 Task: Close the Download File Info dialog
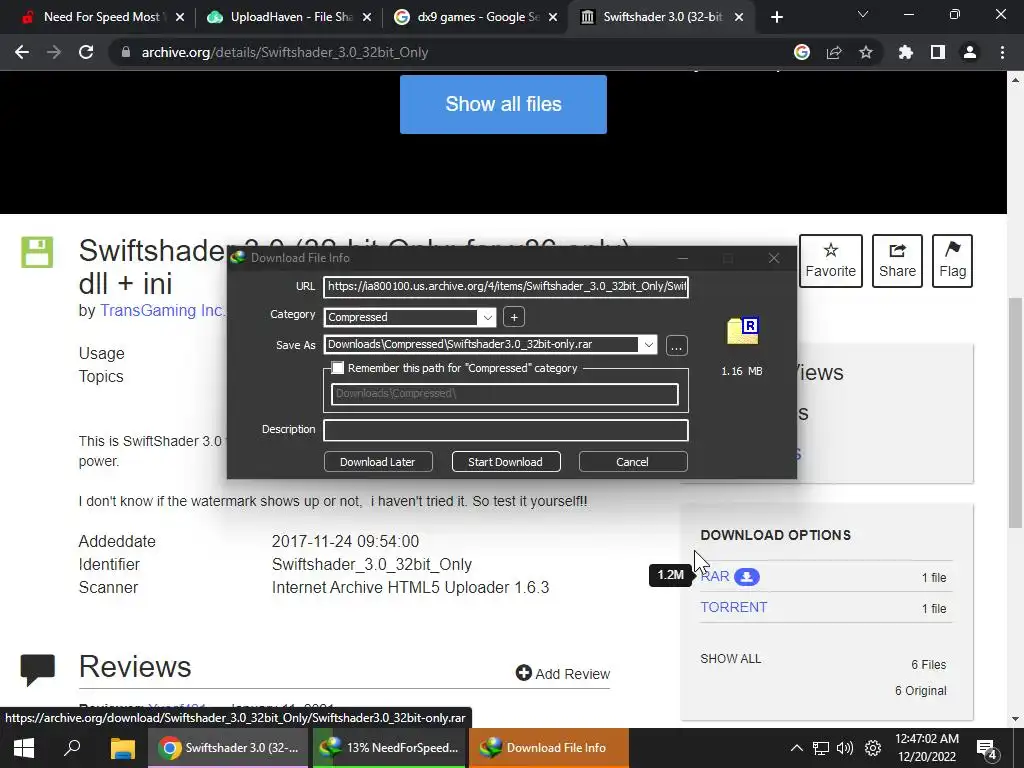774,259
